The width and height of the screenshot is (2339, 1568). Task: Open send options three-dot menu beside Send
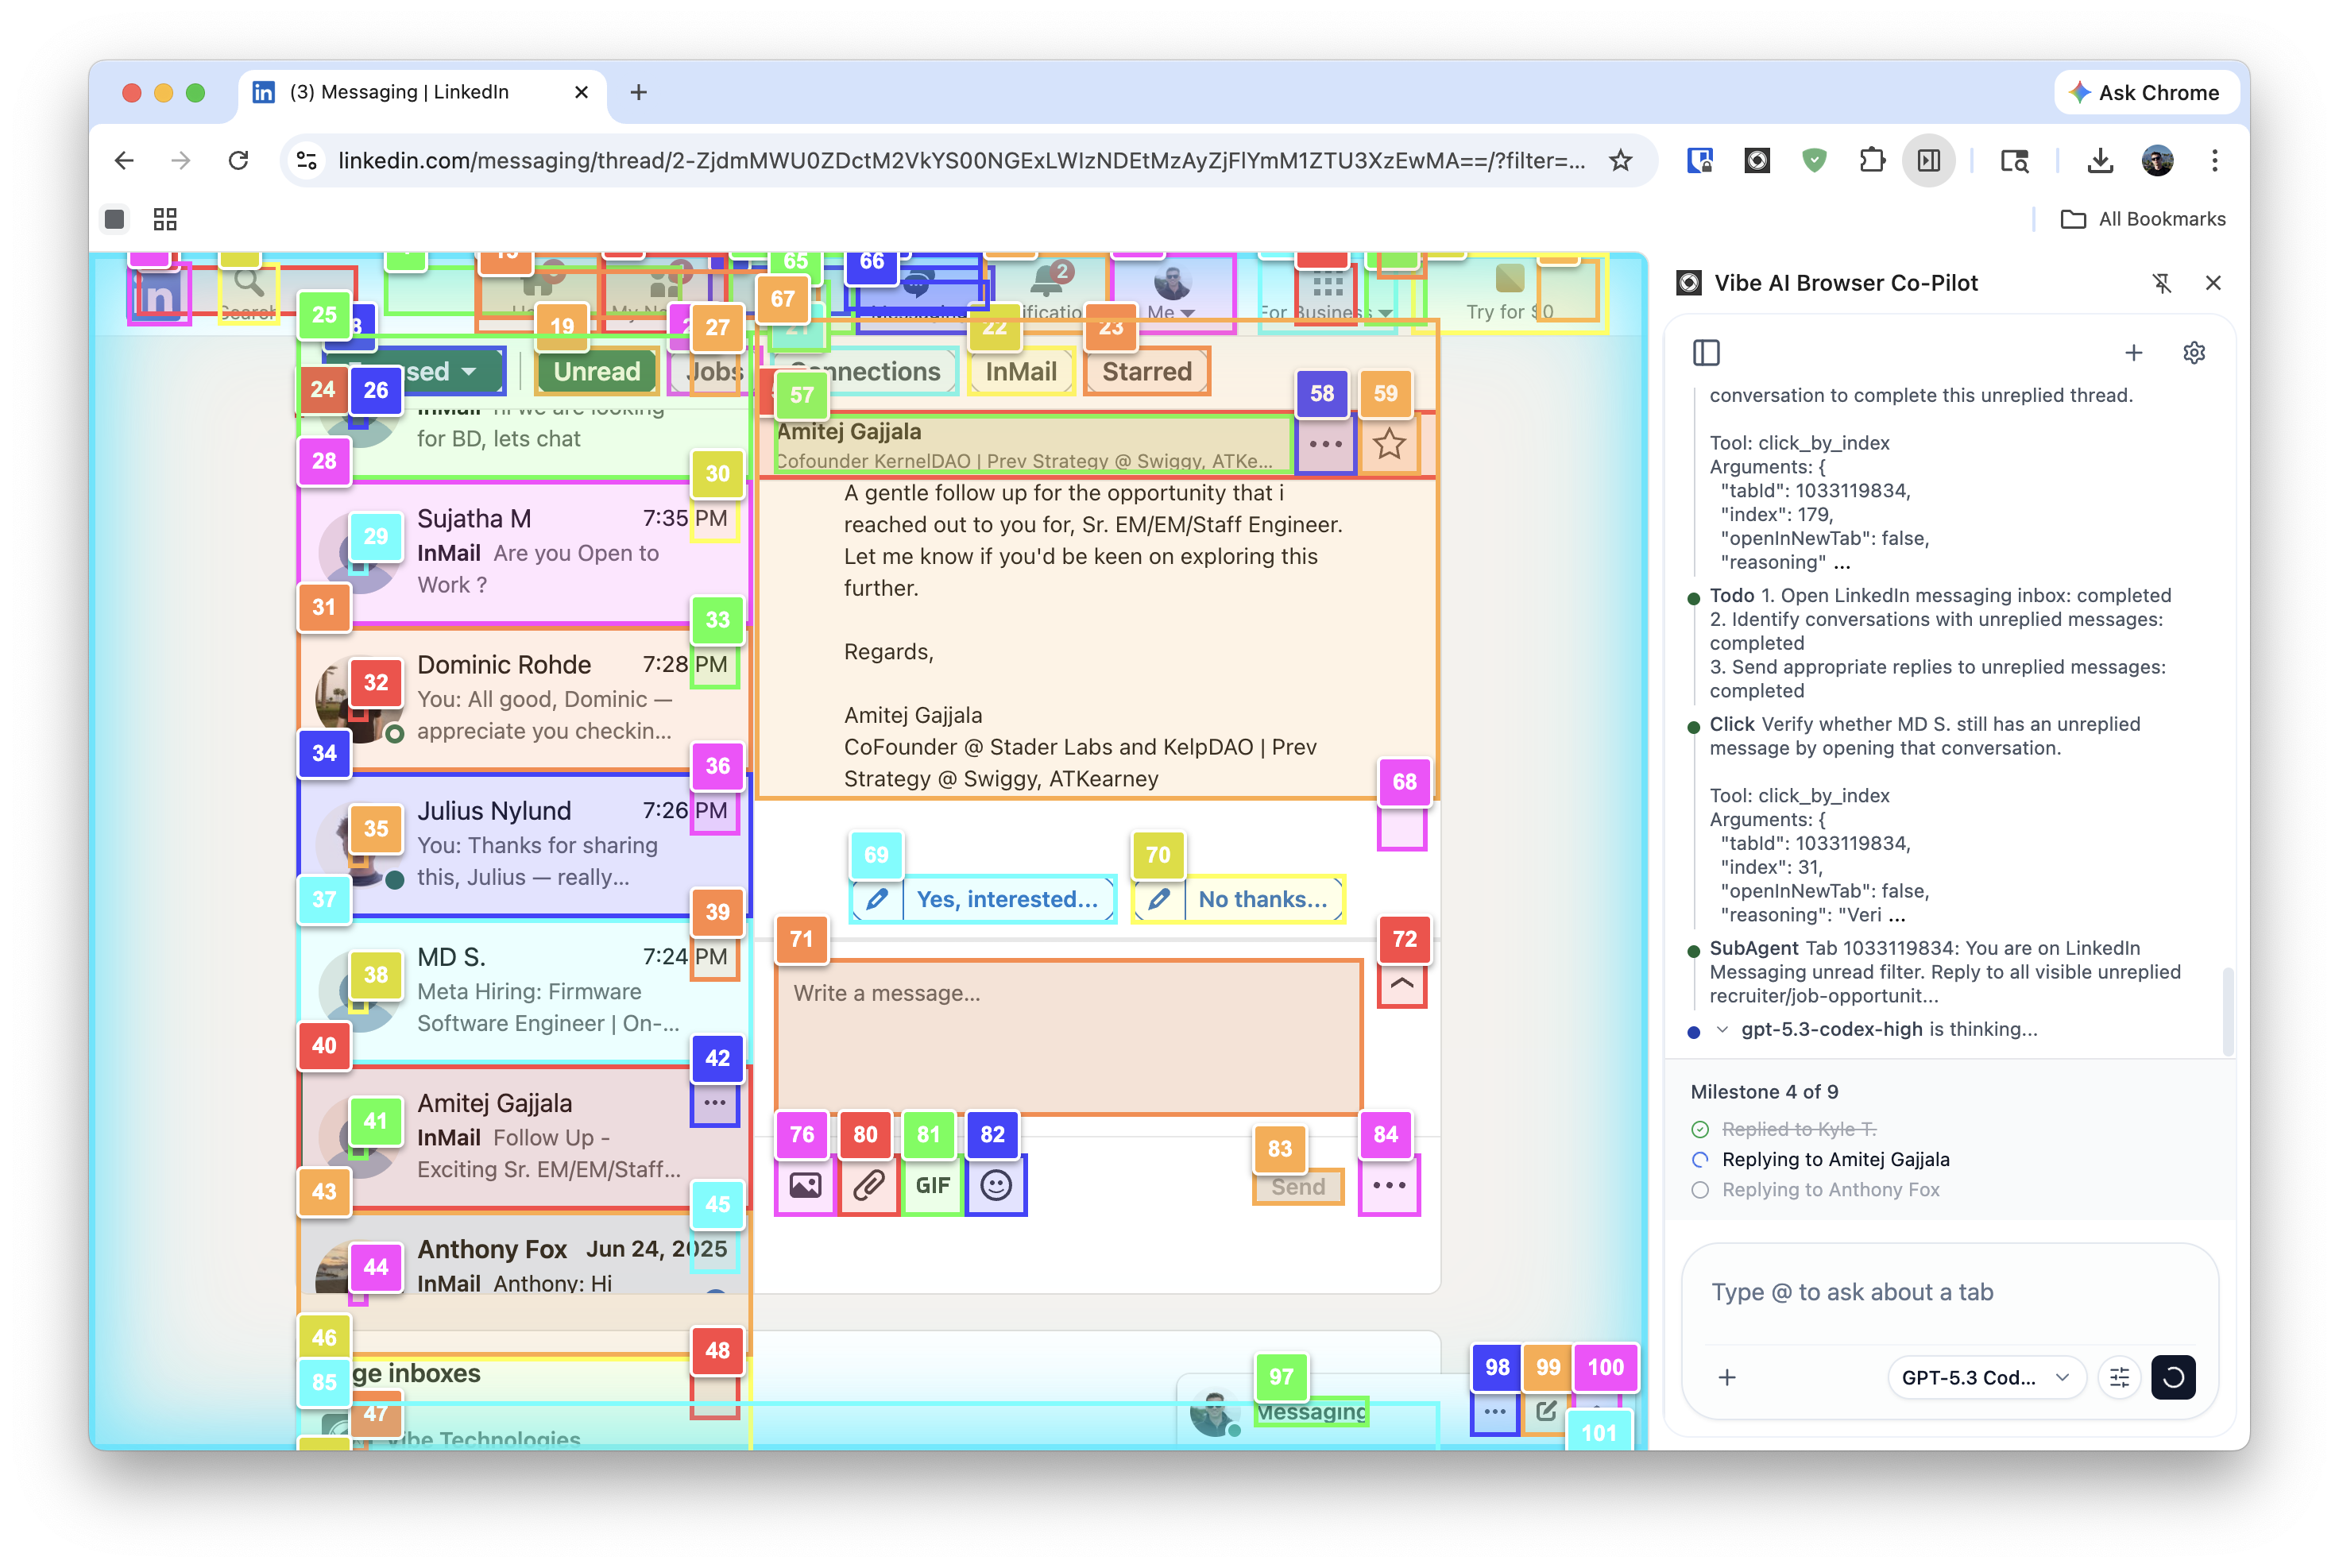click(1389, 1186)
